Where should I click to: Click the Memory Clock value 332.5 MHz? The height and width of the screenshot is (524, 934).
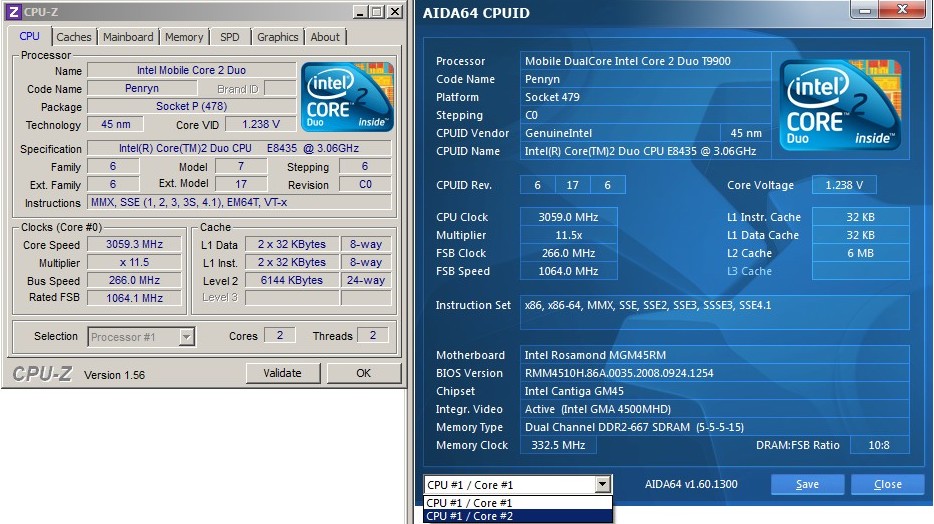tap(558, 445)
